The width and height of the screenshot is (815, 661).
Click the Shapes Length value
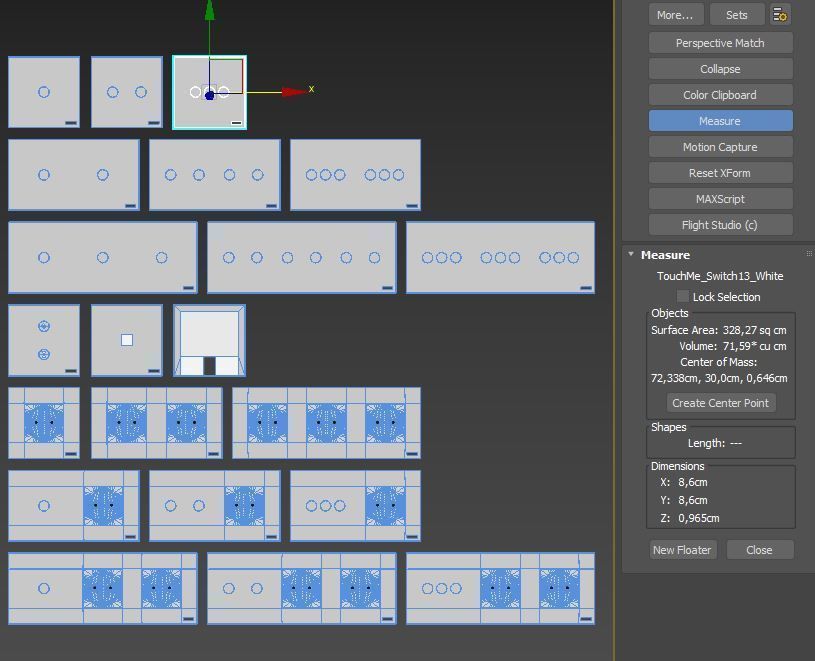pos(735,443)
